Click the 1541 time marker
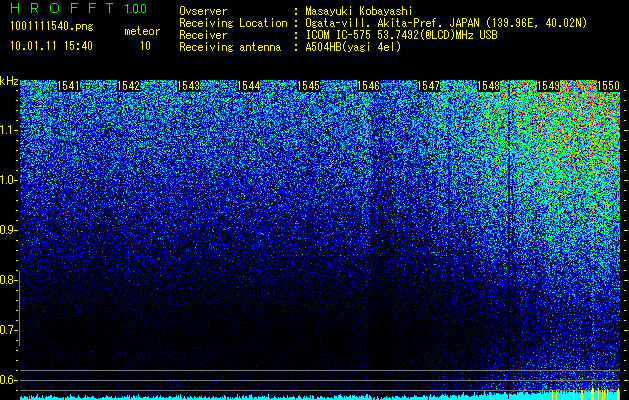629x400 pixels. (69, 86)
